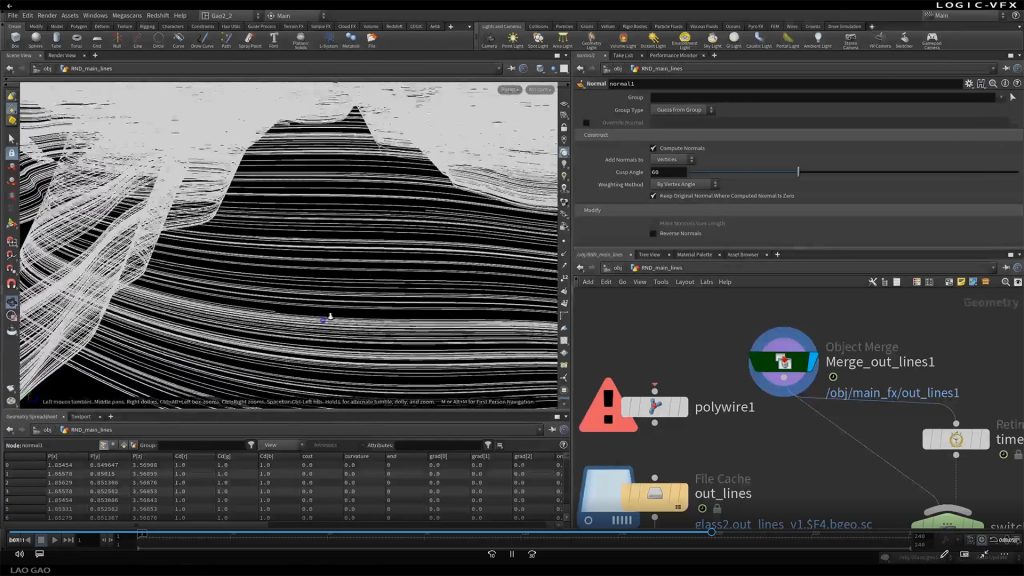Click the polywire1 node icon

654,407
